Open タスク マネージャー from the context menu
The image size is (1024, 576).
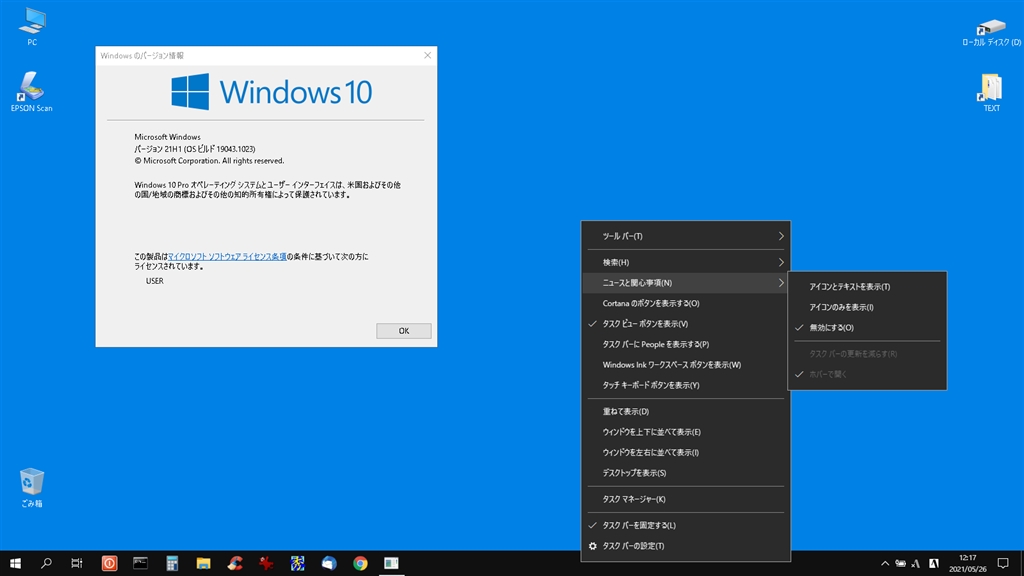[x=634, y=499]
